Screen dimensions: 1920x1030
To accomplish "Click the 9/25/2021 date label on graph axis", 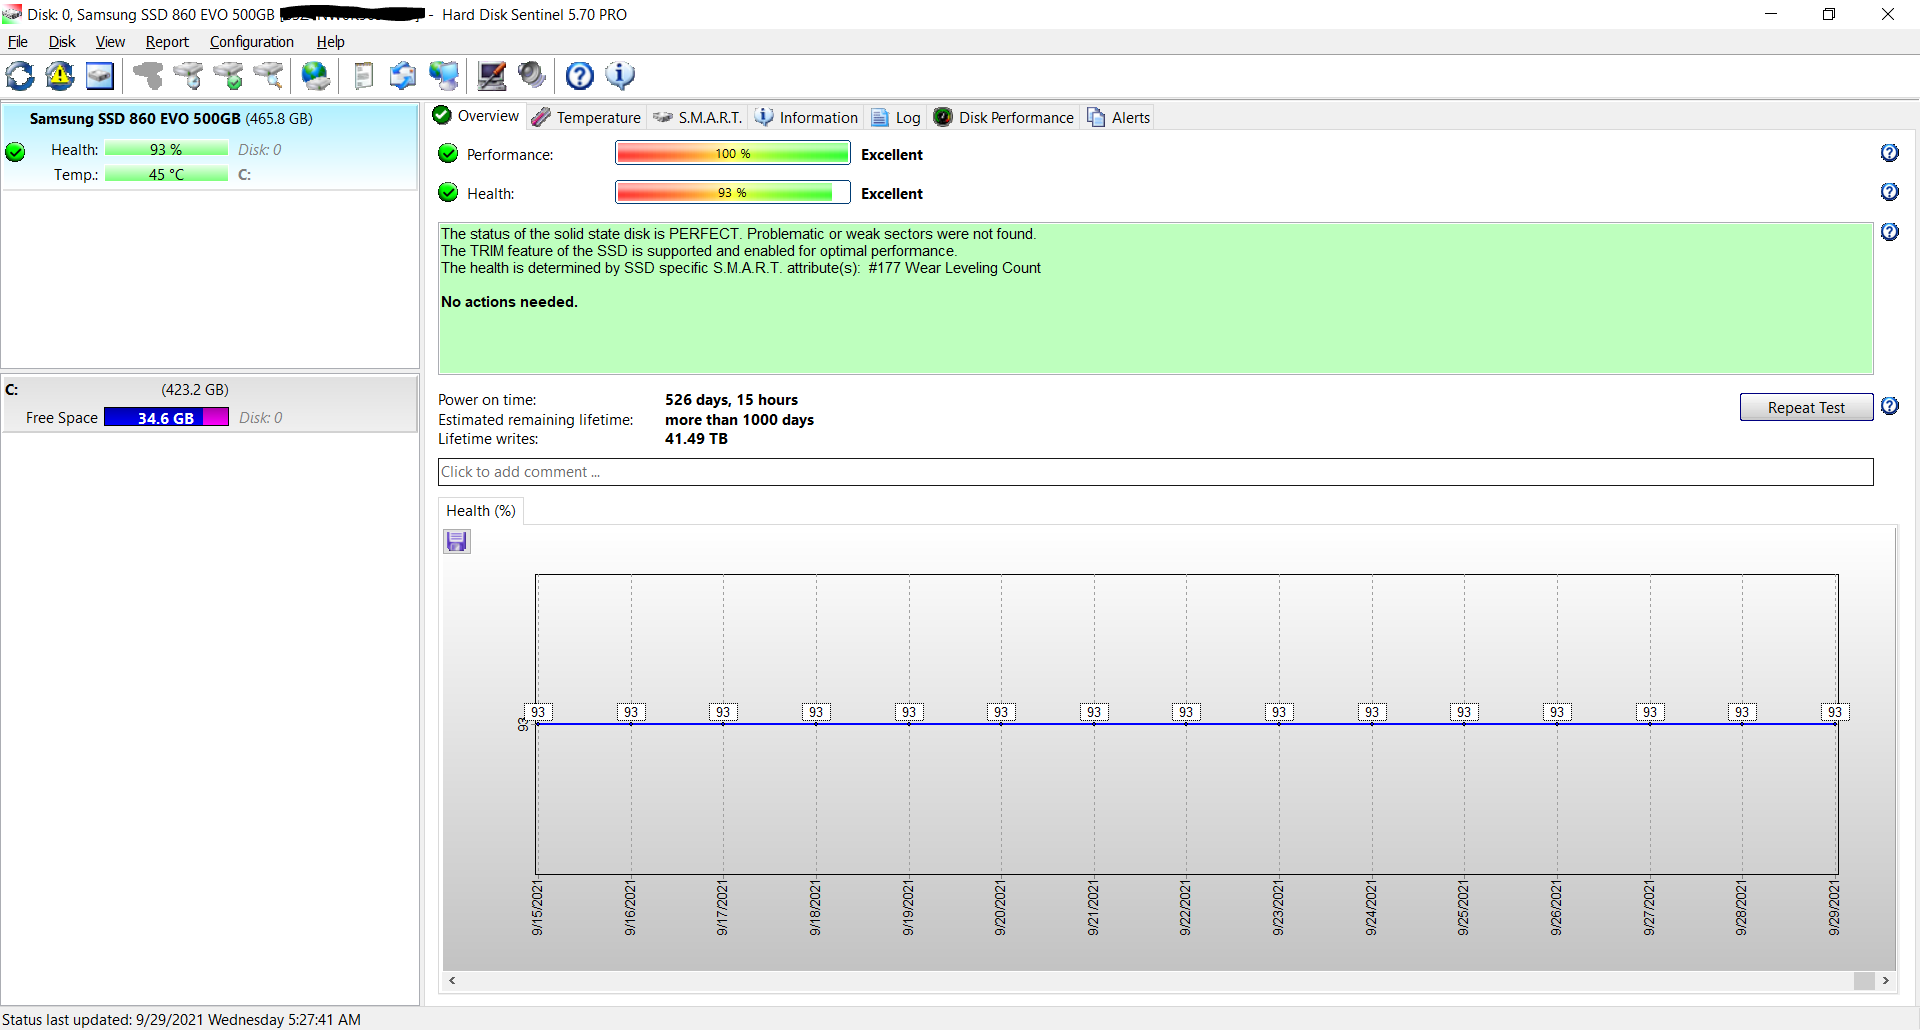I will click(x=1463, y=908).
